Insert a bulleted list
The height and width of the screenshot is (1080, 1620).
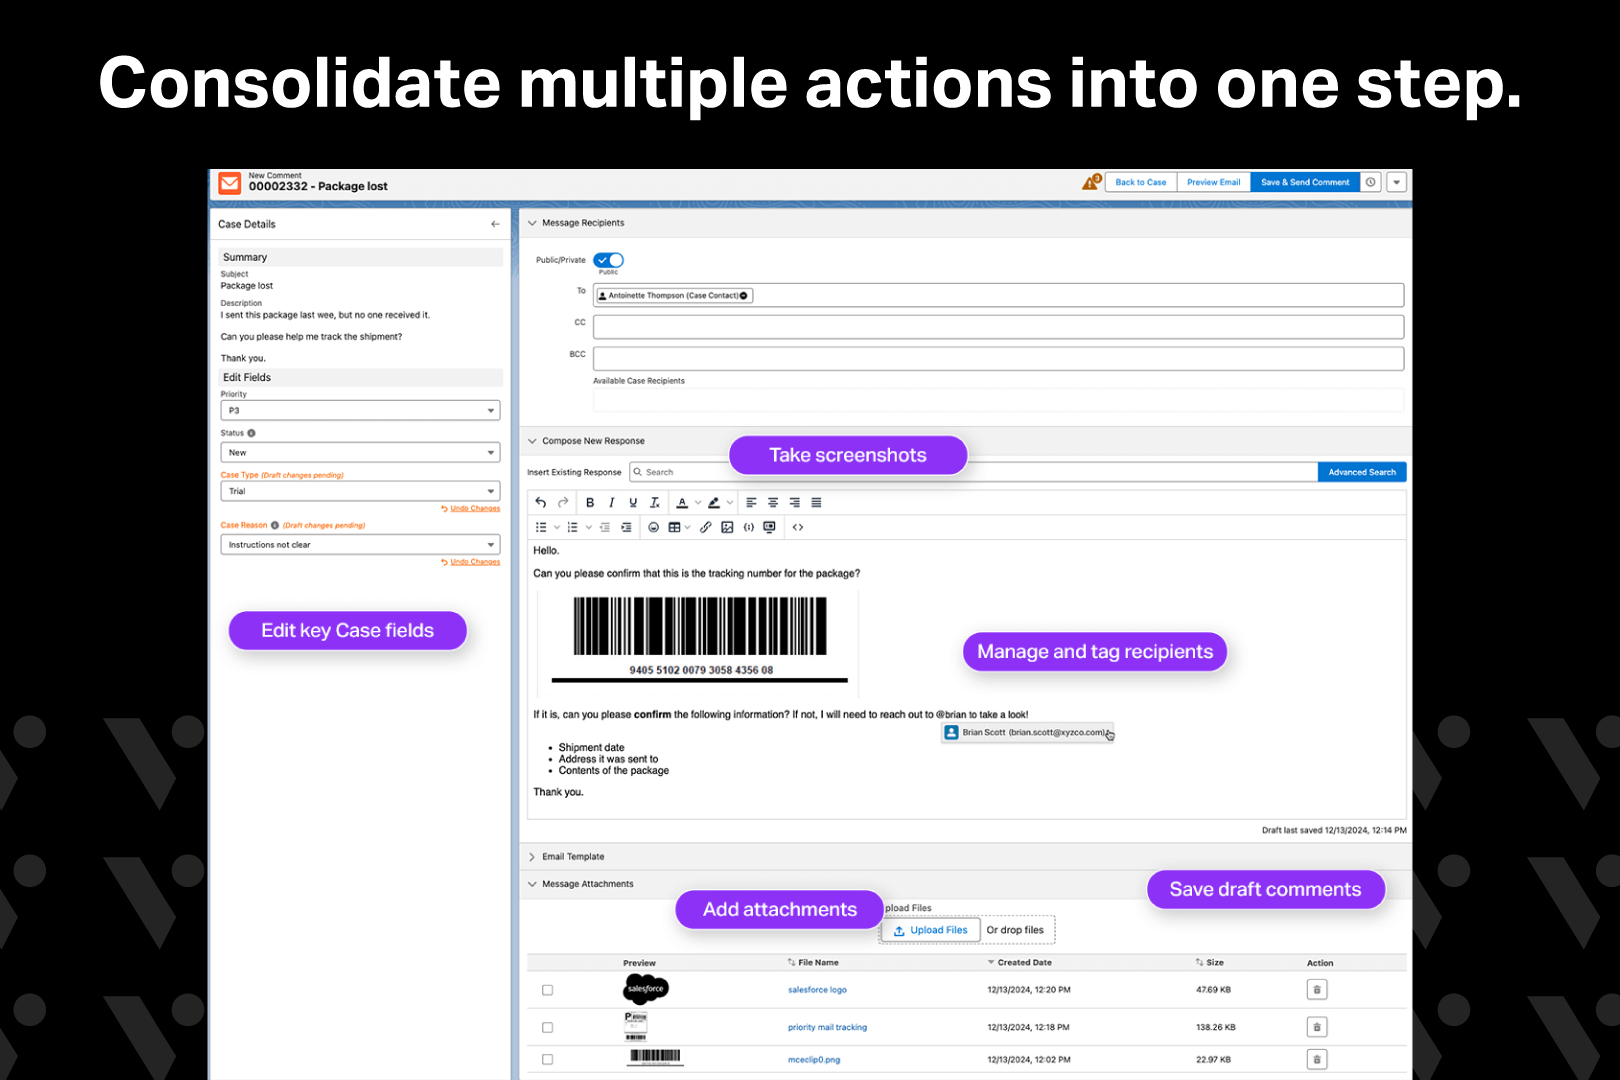pos(541,527)
